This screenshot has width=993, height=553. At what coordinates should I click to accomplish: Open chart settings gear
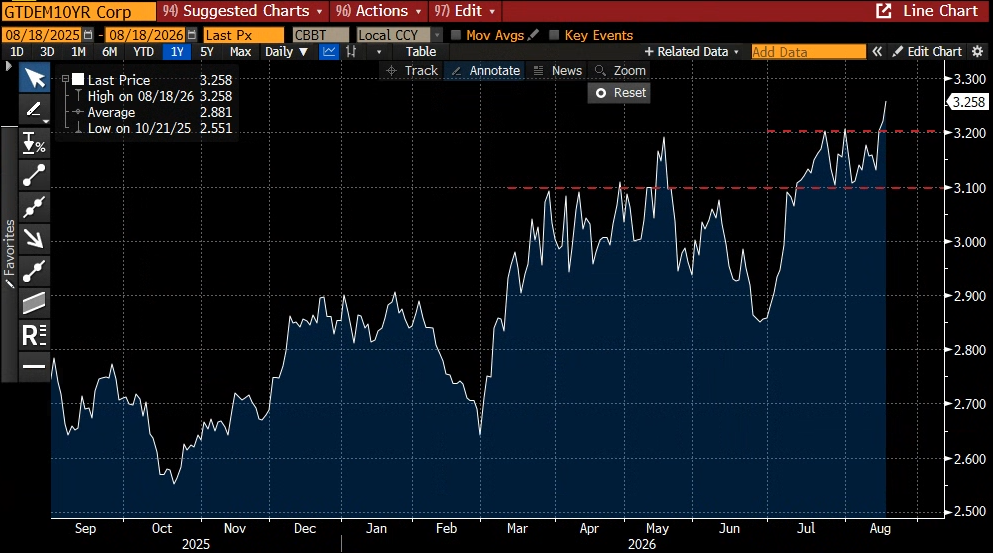tap(978, 52)
